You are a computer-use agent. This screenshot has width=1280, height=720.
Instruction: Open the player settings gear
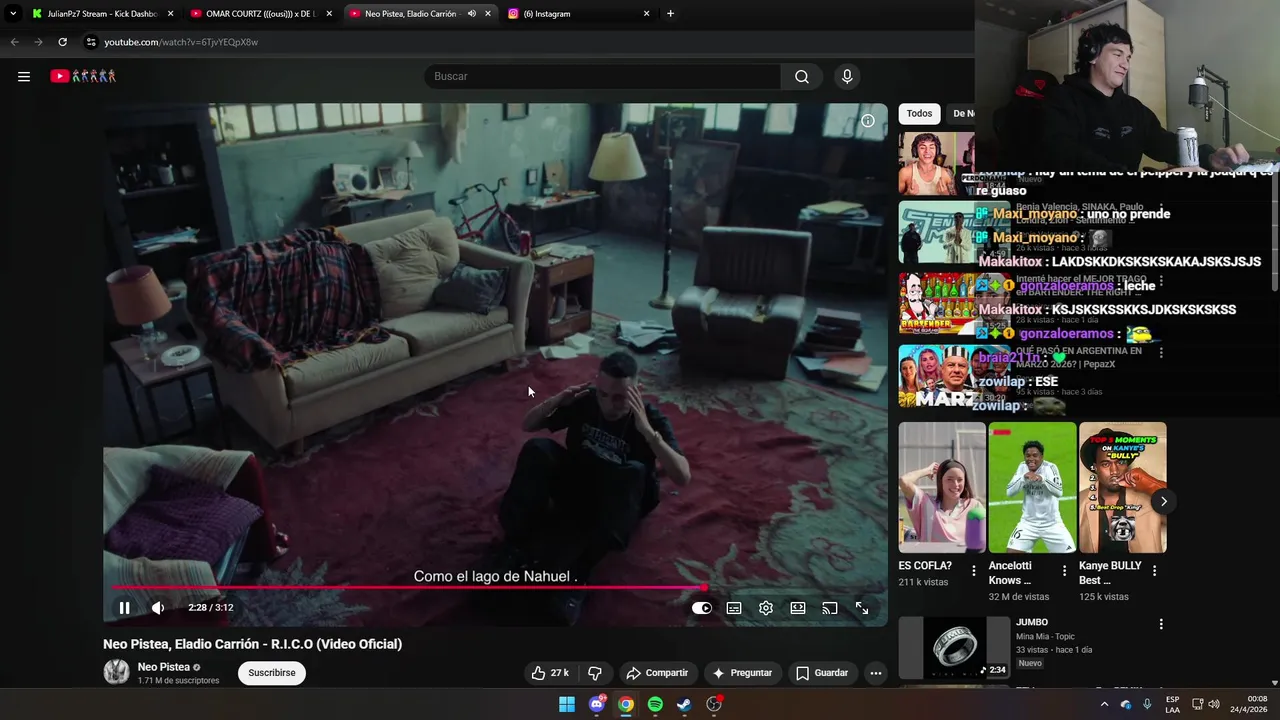tap(766, 608)
